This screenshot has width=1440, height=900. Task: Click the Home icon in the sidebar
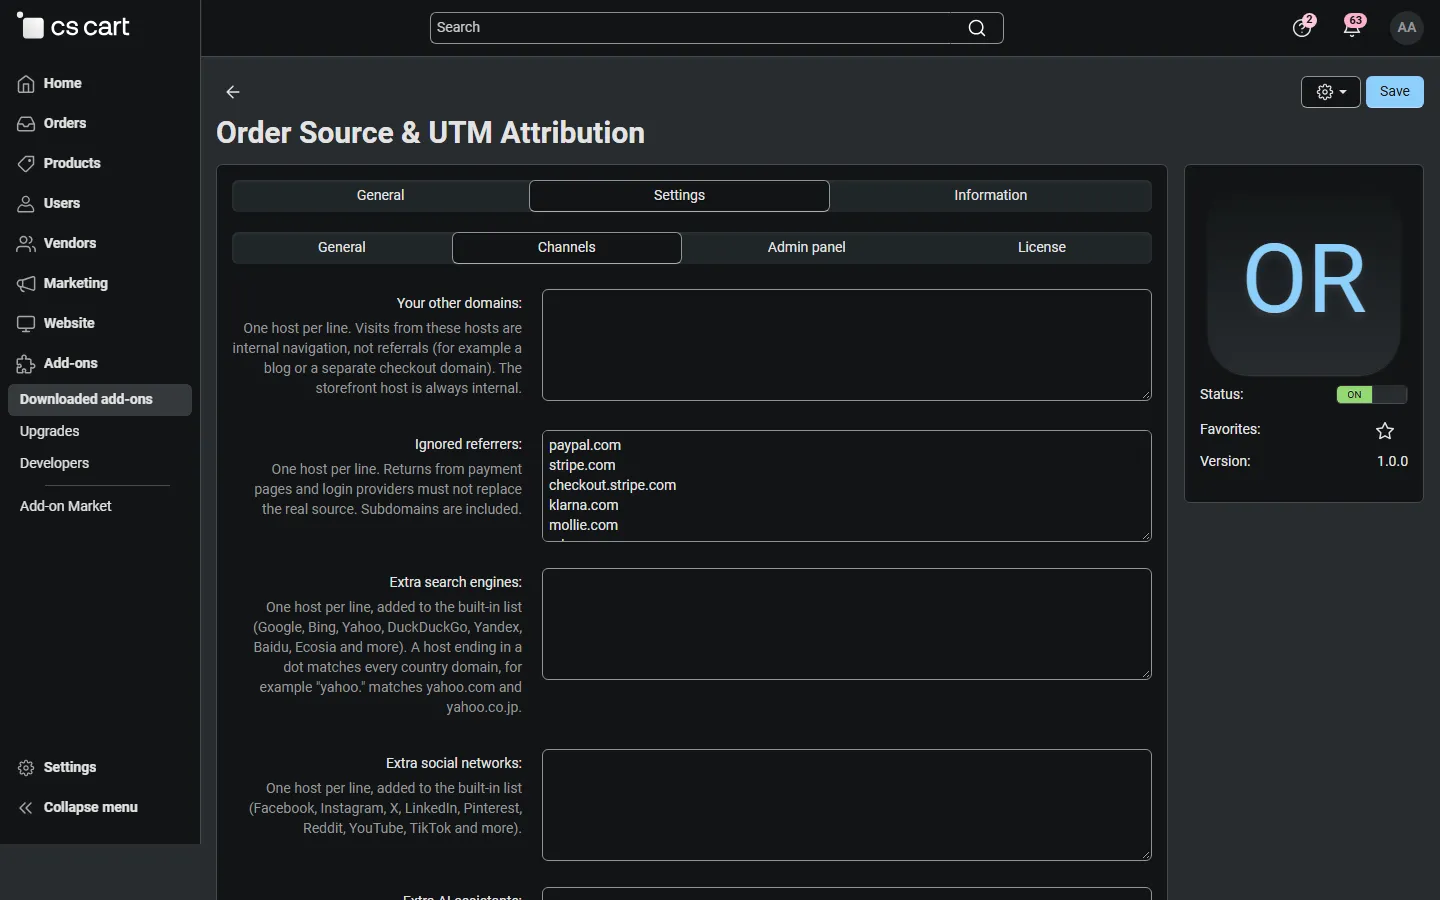coord(26,84)
